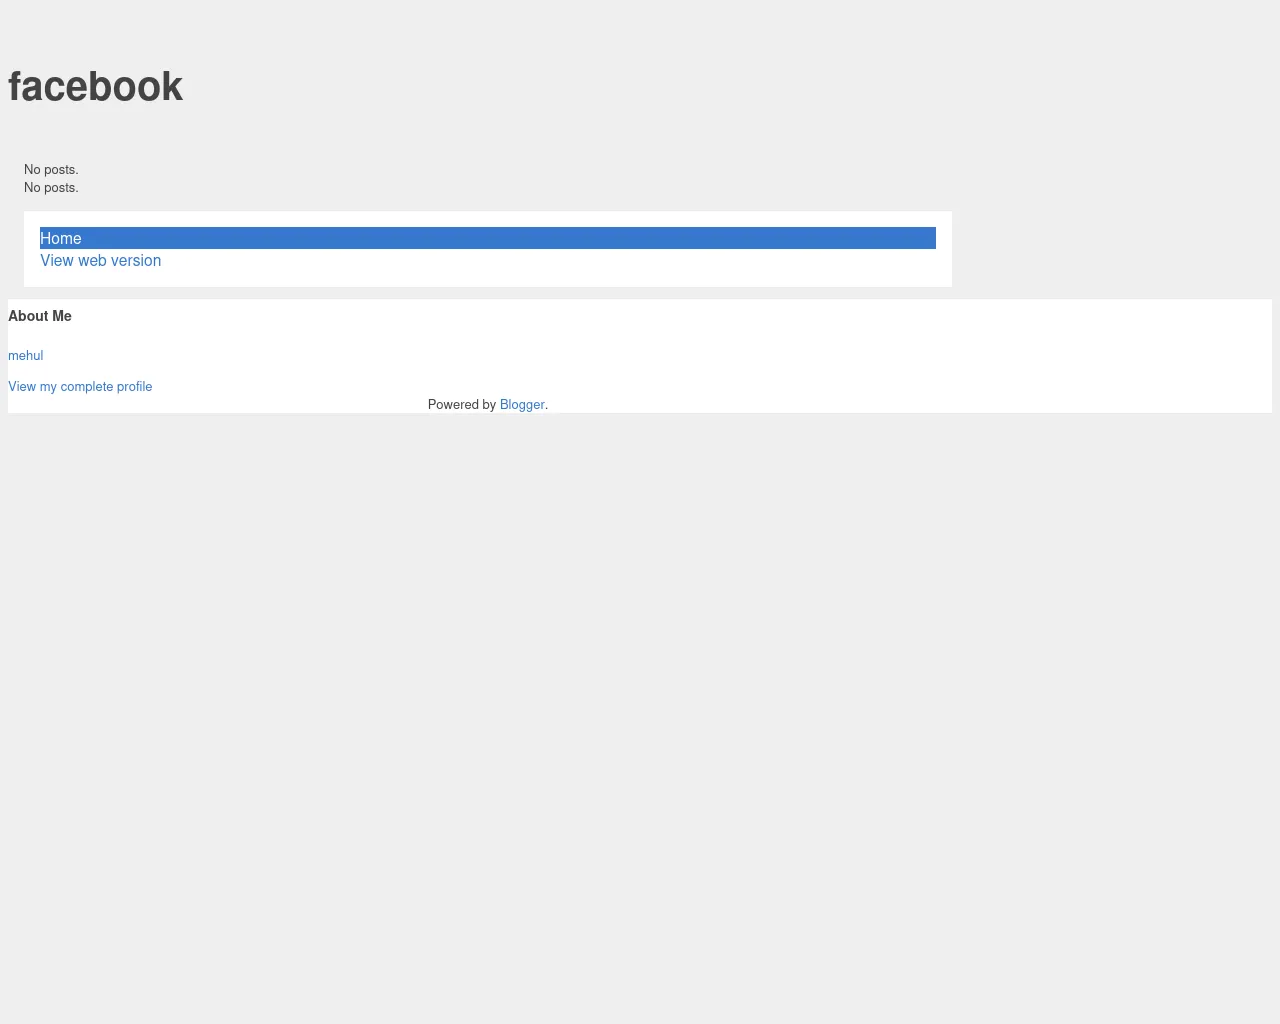Open the Home navigation item

coord(61,238)
